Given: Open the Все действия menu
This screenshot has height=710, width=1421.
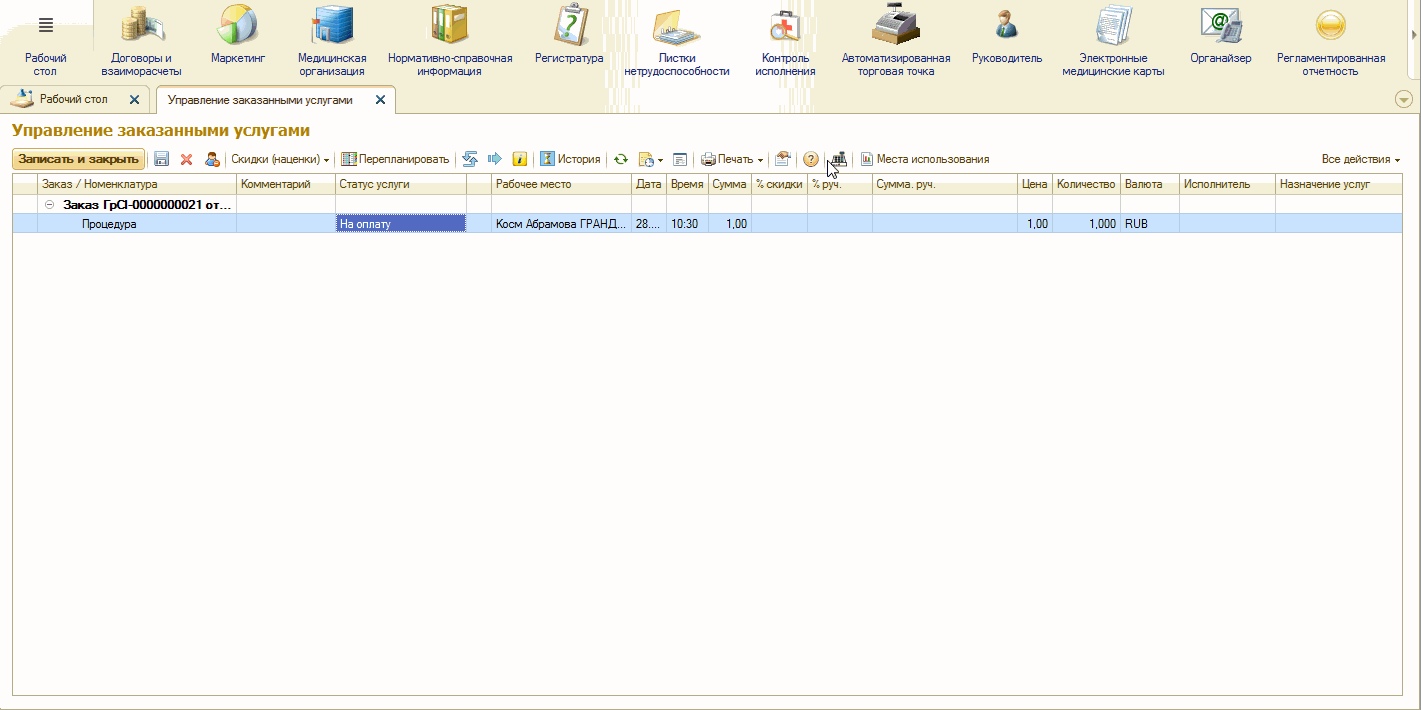Looking at the screenshot, I should [x=1360, y=159].
